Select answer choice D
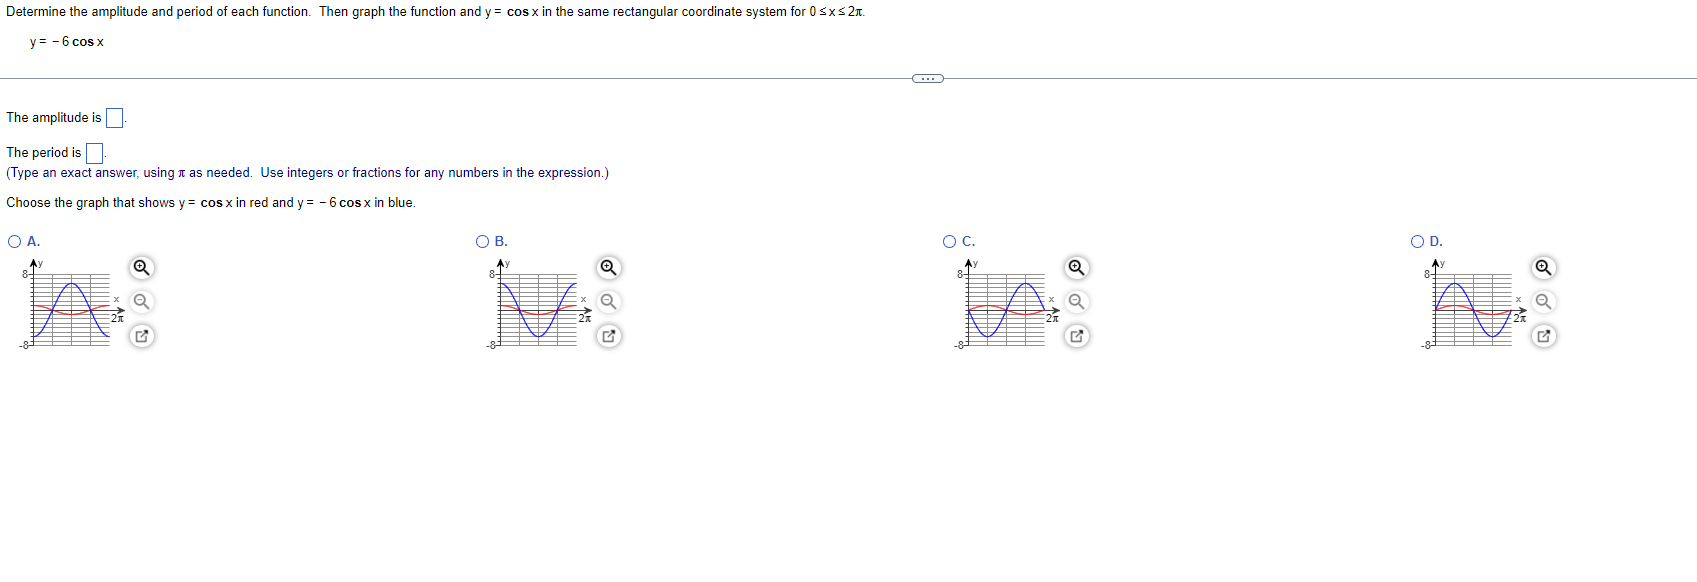 tap(1418, 240)
